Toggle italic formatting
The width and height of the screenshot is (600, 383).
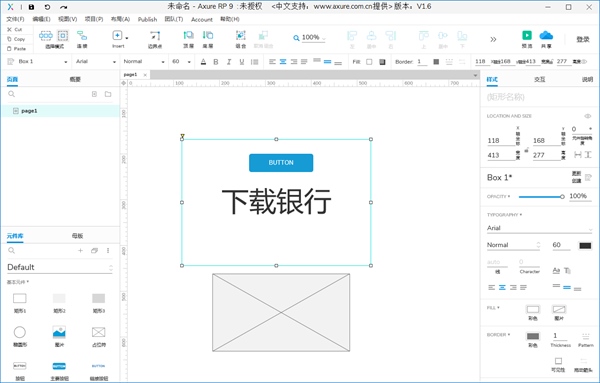point(229,62)
